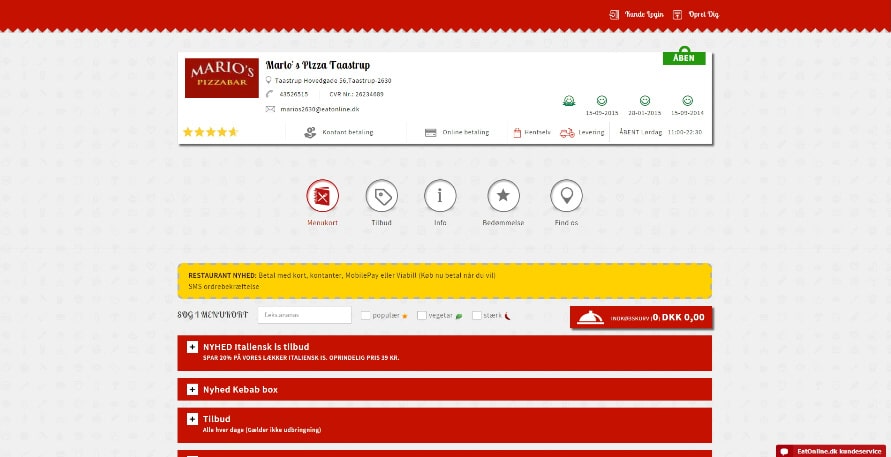The height and width of the screenshot is (457, 891).
Task: Click the Kunde Login icon
Action: pos(614,15)
